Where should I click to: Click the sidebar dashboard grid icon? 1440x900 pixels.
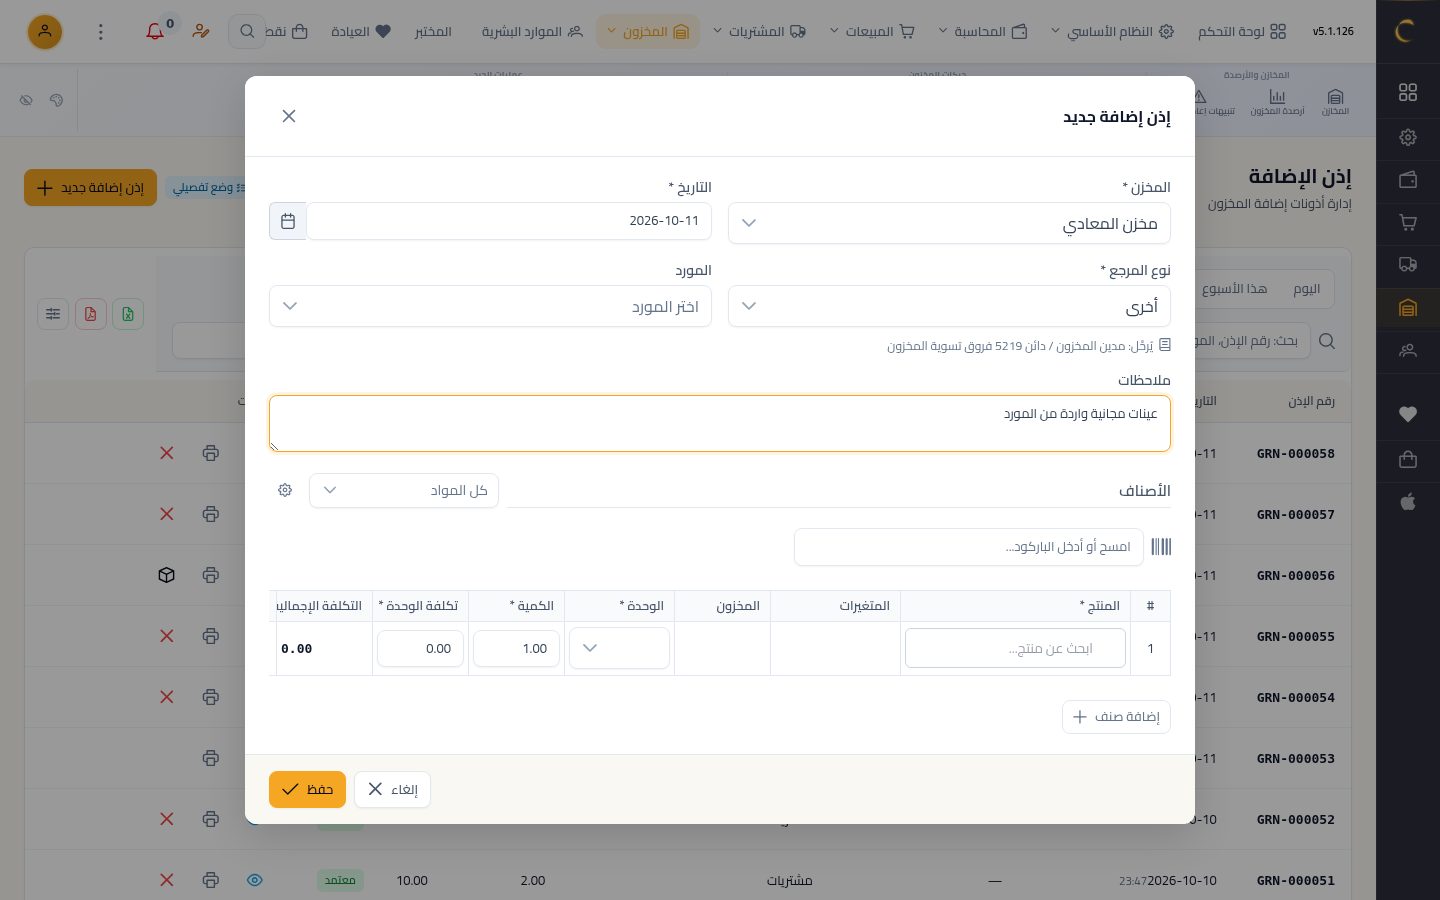coord(1408,92)
